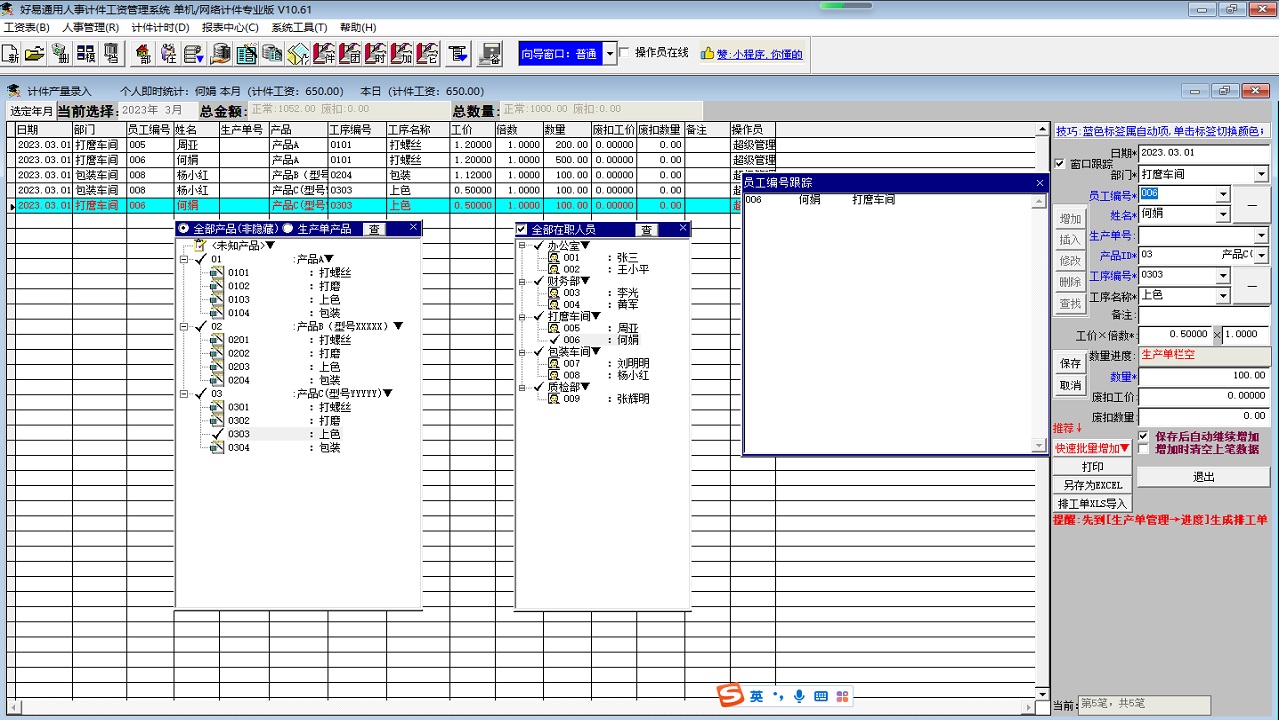Image resolution: width=1280 pixels, height=720 pixels.
Task: Click the Sogou input method S icon
Action: coord(731,696)
